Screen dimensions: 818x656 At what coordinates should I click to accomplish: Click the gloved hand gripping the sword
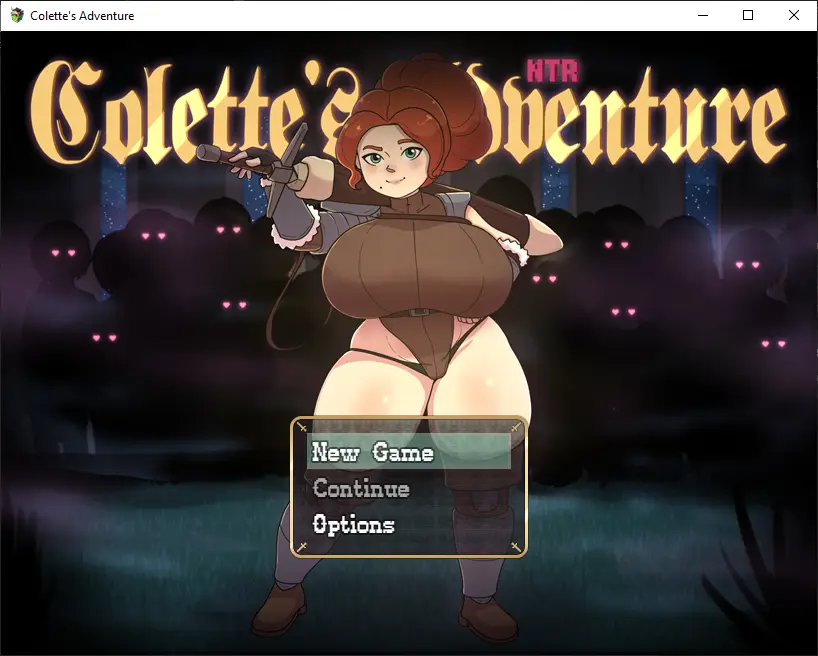255,160
